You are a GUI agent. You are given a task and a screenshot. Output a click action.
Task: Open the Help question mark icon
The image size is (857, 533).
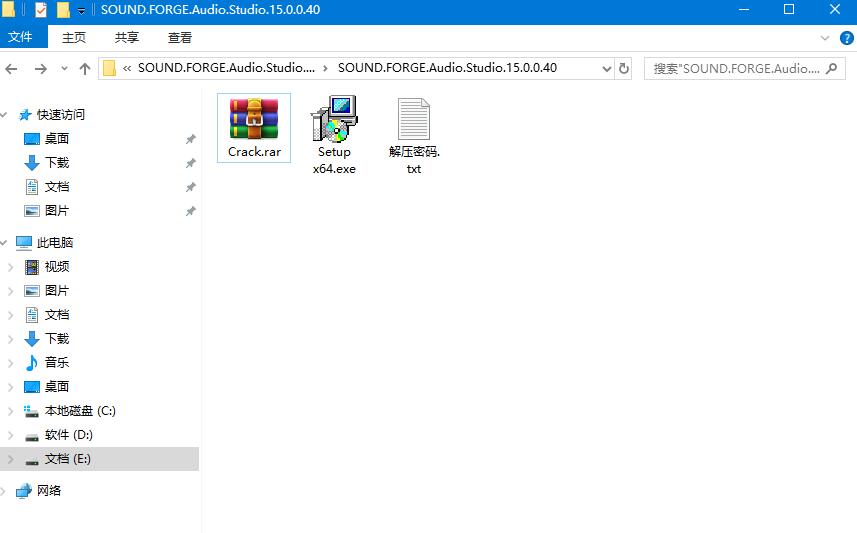(847, 38)
